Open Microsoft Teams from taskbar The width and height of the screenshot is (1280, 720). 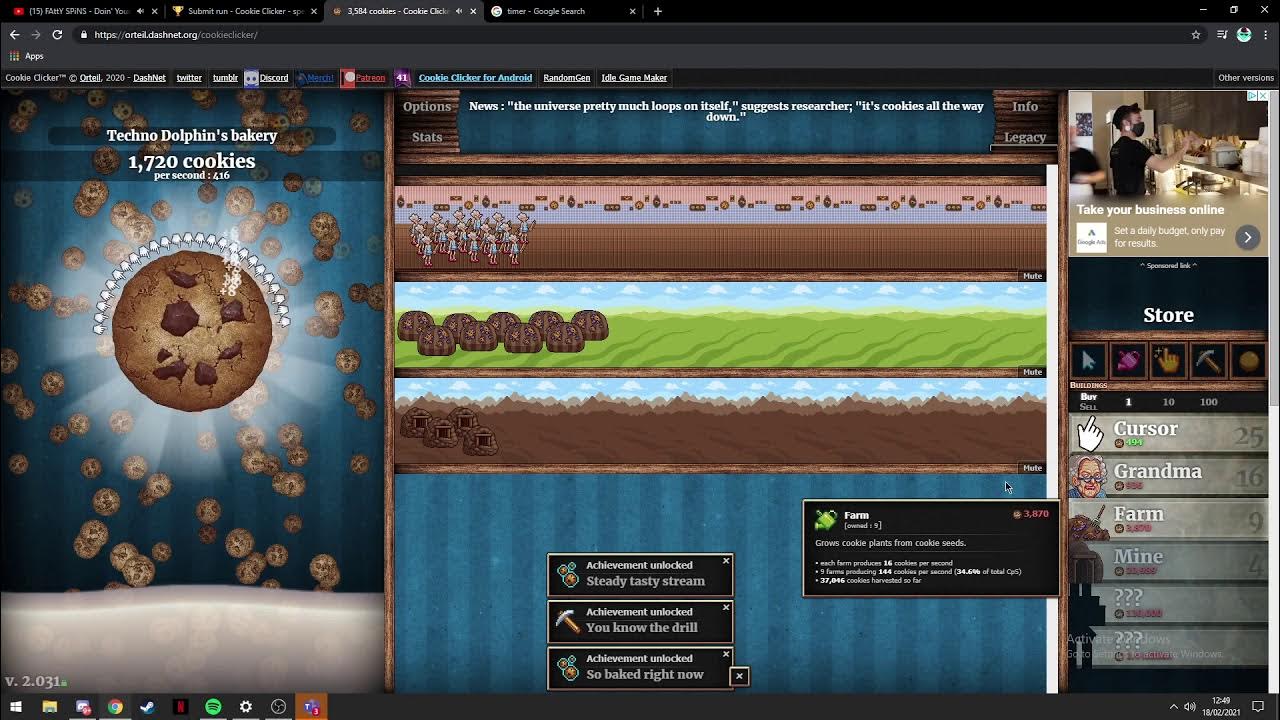pos(311,707)
